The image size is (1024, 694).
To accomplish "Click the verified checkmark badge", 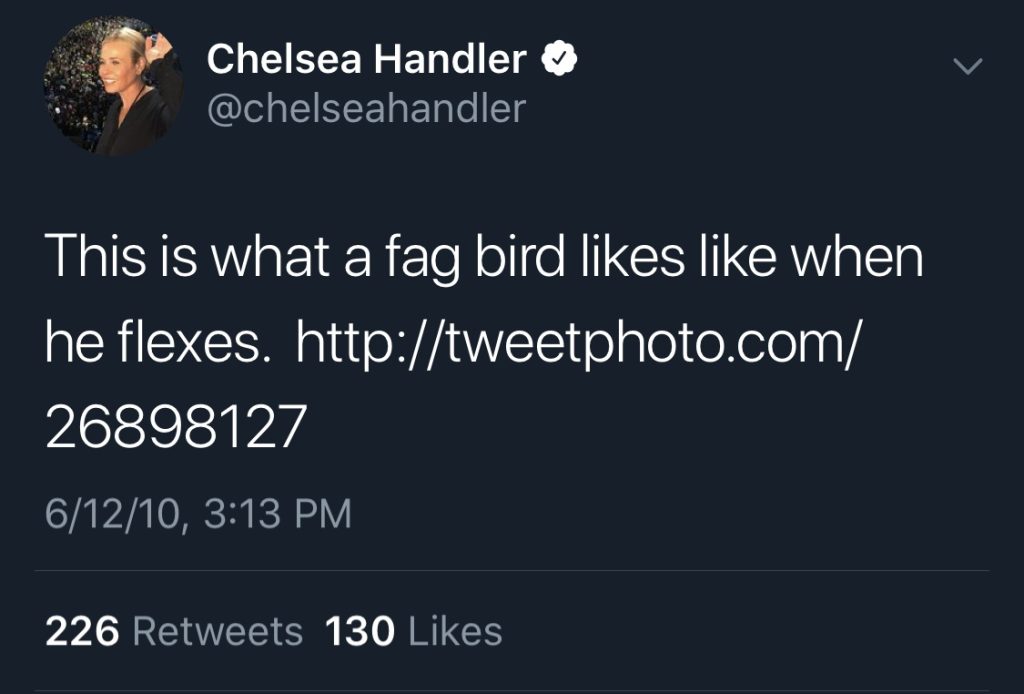I will coord(559,59).
